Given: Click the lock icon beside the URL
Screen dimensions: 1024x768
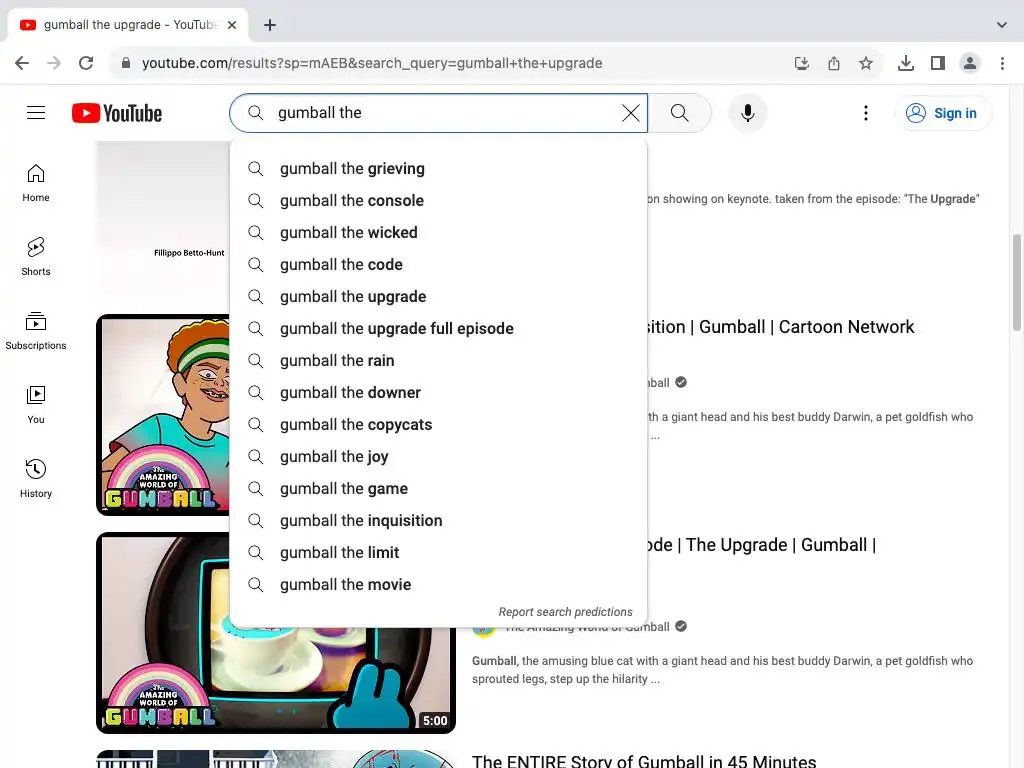Looking at the screenshot, I should (x=126, y=63).
